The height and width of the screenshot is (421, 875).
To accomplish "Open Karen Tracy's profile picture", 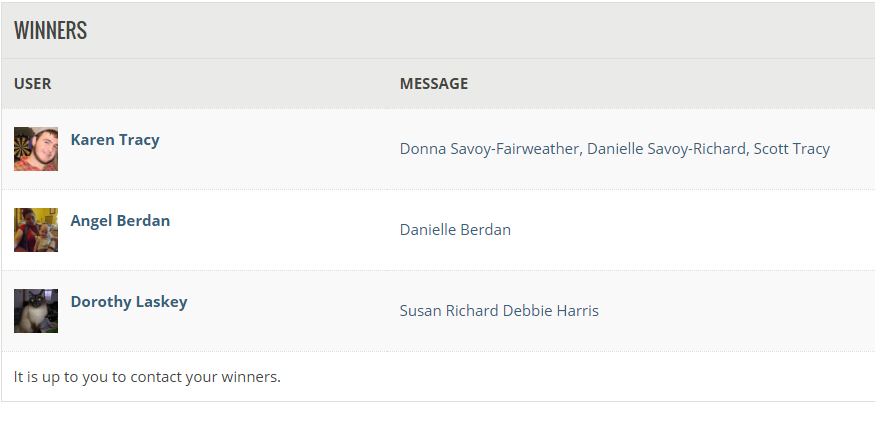I will click(36, 149).
